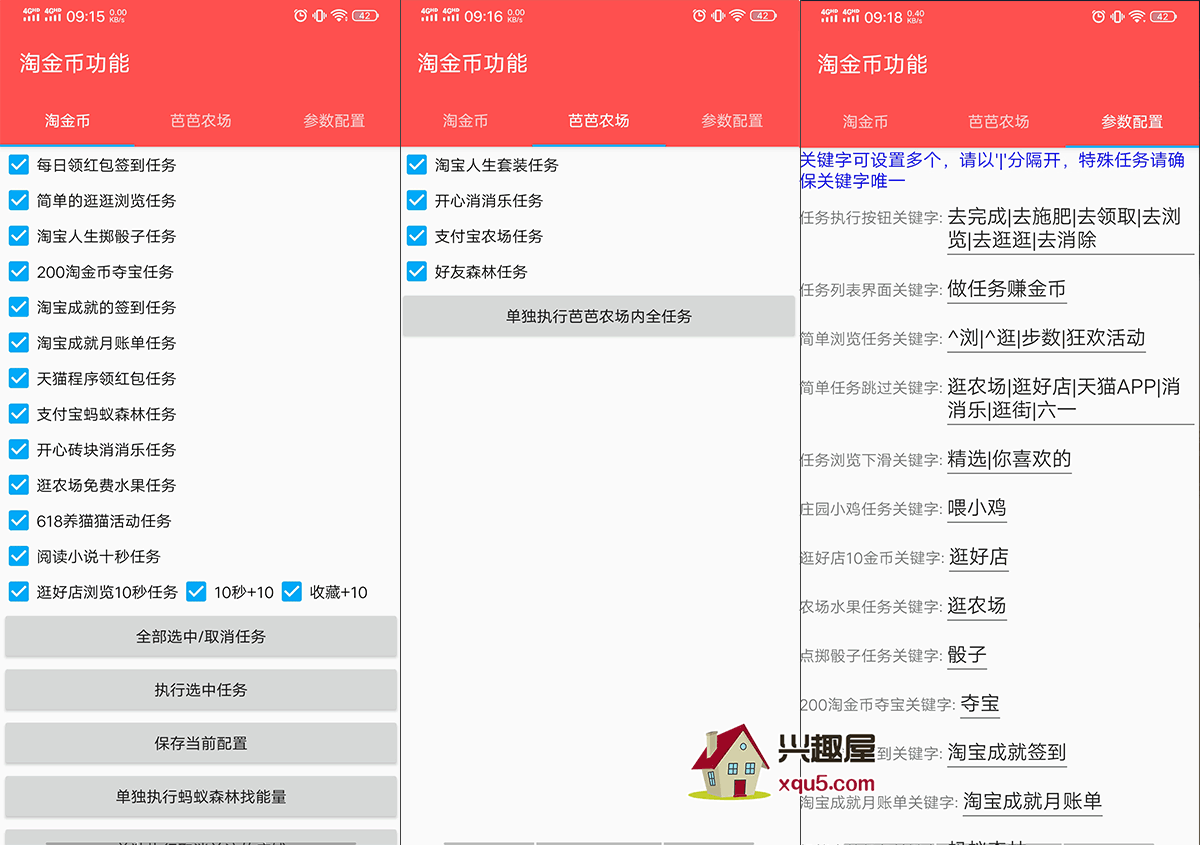Tap the 单独执行芭芭农场内全任务 button
1200x845 pixels.
[x=599, y=317]
